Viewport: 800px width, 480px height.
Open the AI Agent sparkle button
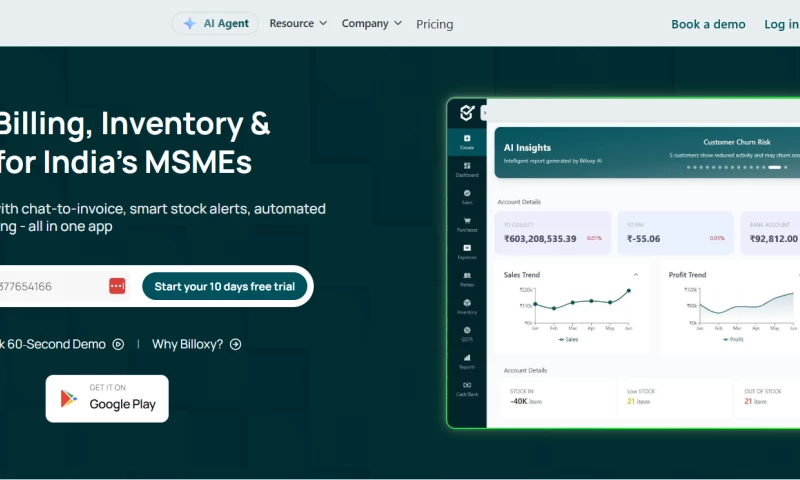tap(215, 23)
